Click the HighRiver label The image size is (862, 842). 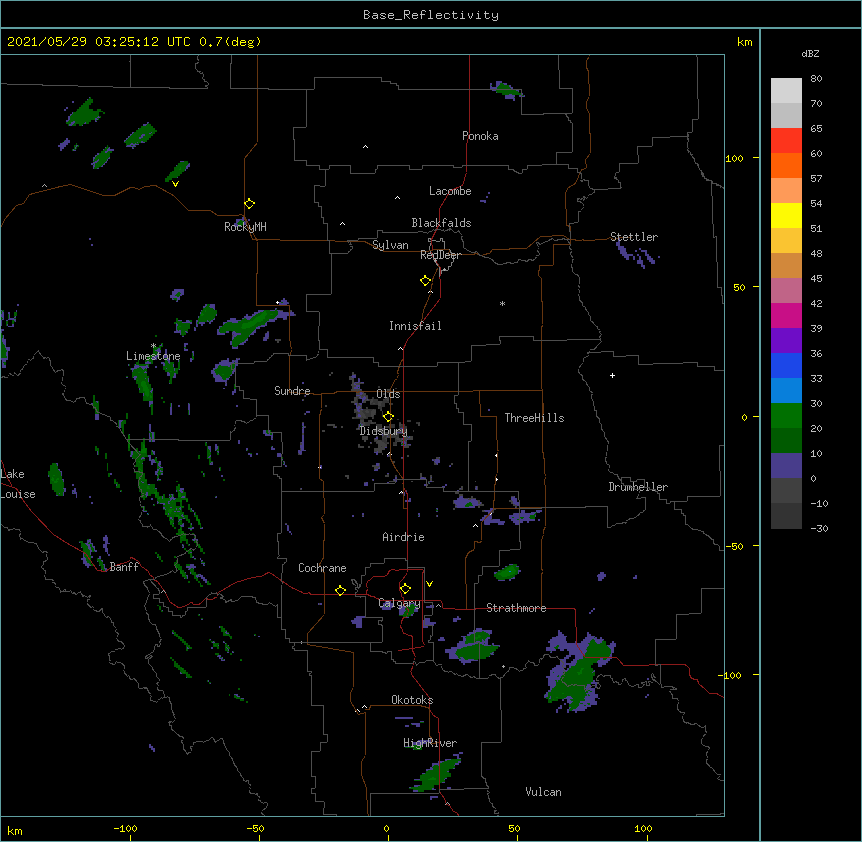[430, 743]
